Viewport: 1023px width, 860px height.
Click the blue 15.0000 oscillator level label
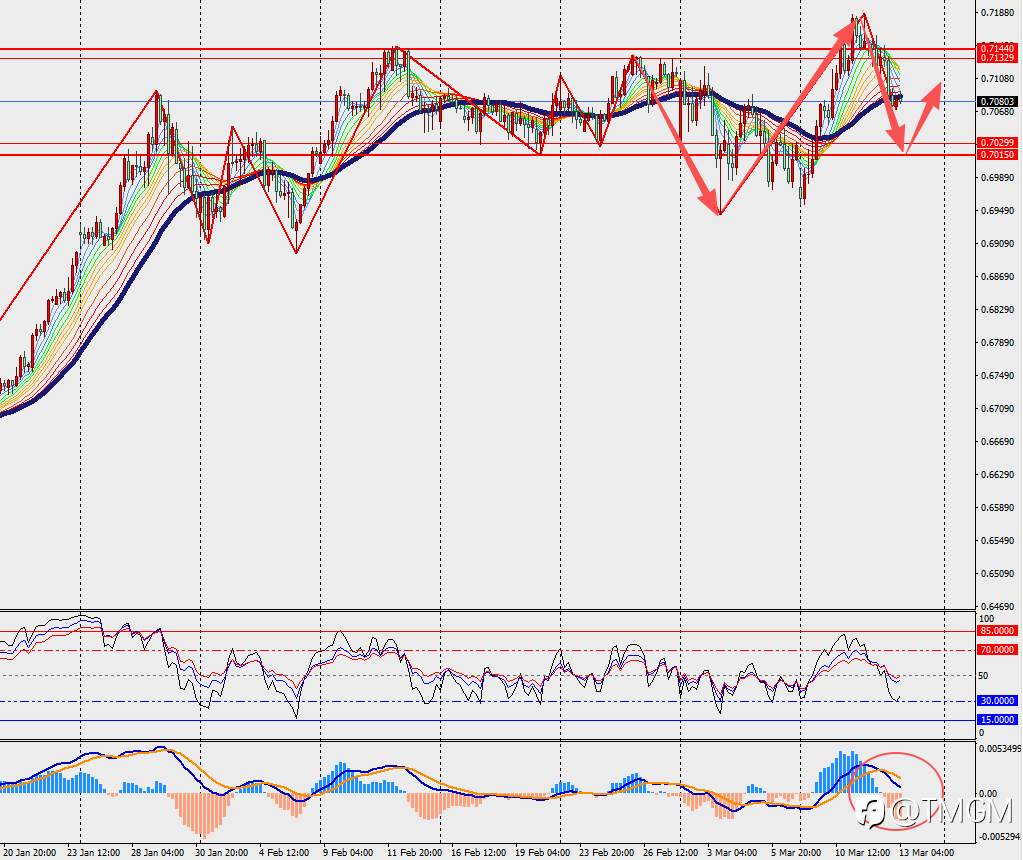(998, 720)
